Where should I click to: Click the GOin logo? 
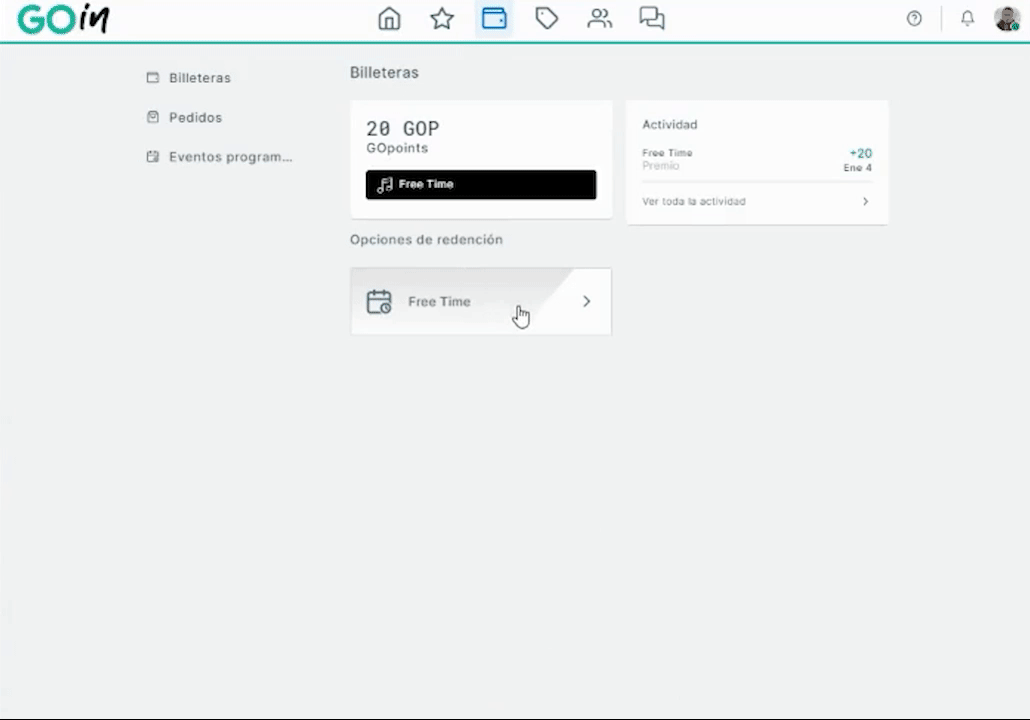point(63,19)
